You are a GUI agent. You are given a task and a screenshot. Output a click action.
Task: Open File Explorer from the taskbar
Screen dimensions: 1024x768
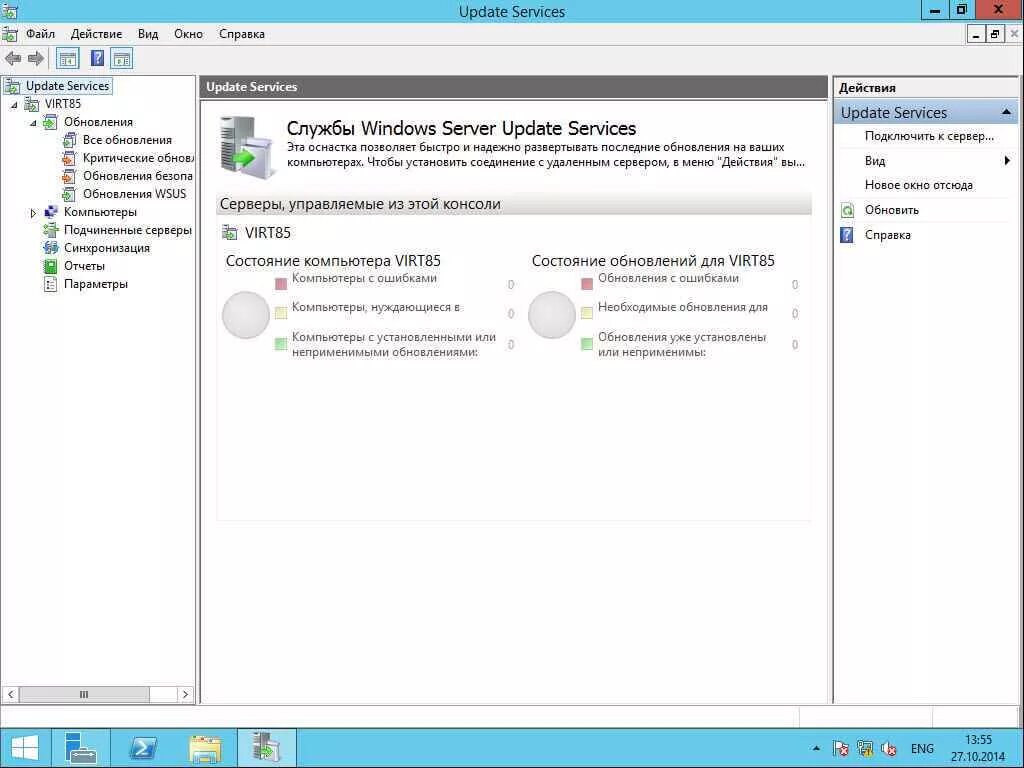click(204, 748)
